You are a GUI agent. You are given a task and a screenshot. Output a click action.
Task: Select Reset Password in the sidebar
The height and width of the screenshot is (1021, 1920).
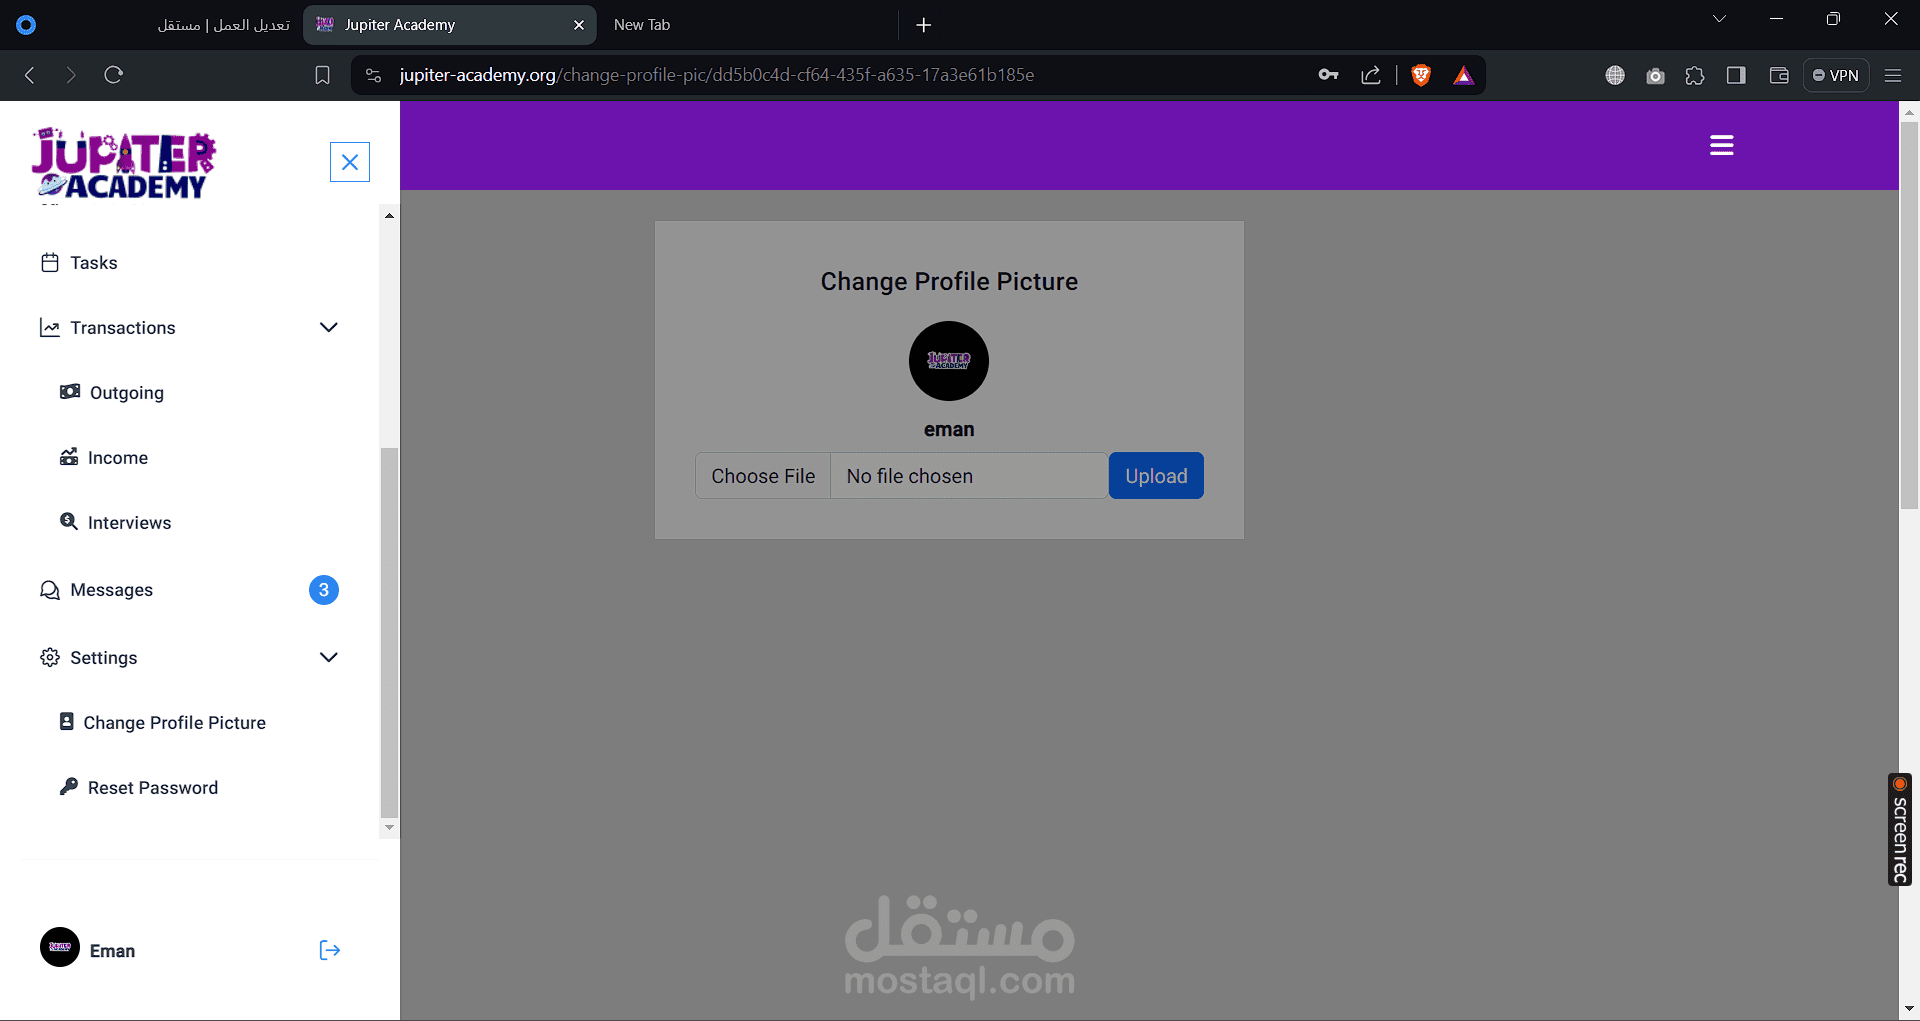pos(153,788)
